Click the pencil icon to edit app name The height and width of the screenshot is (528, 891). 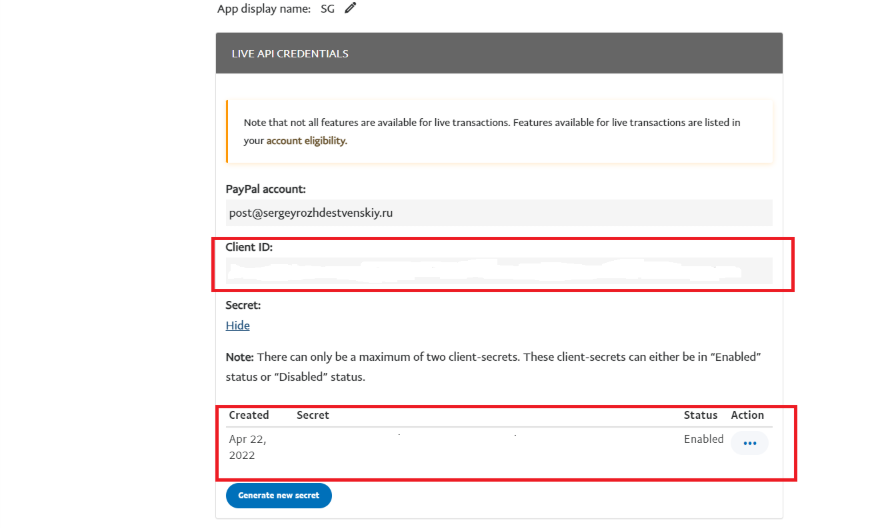tap(350, 8)
